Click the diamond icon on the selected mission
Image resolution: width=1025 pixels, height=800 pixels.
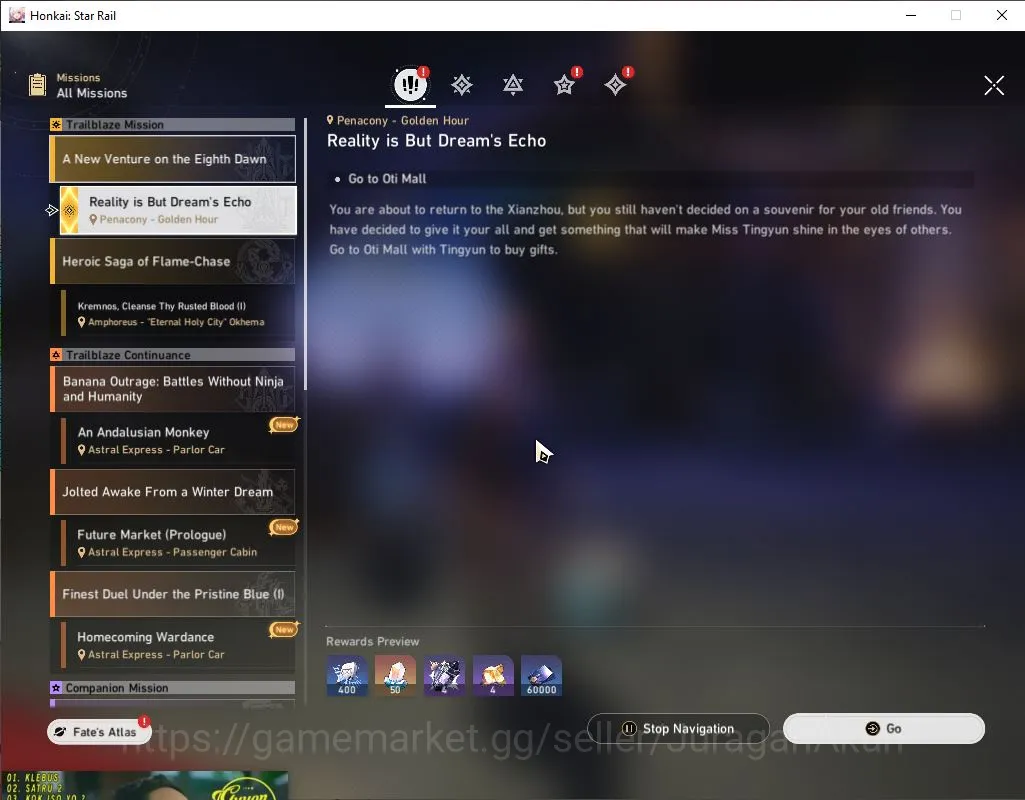69,210
